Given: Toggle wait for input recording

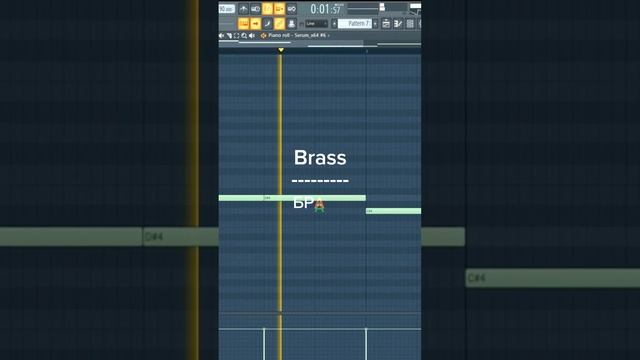Looking at the screenshot, I should [256, 9].
